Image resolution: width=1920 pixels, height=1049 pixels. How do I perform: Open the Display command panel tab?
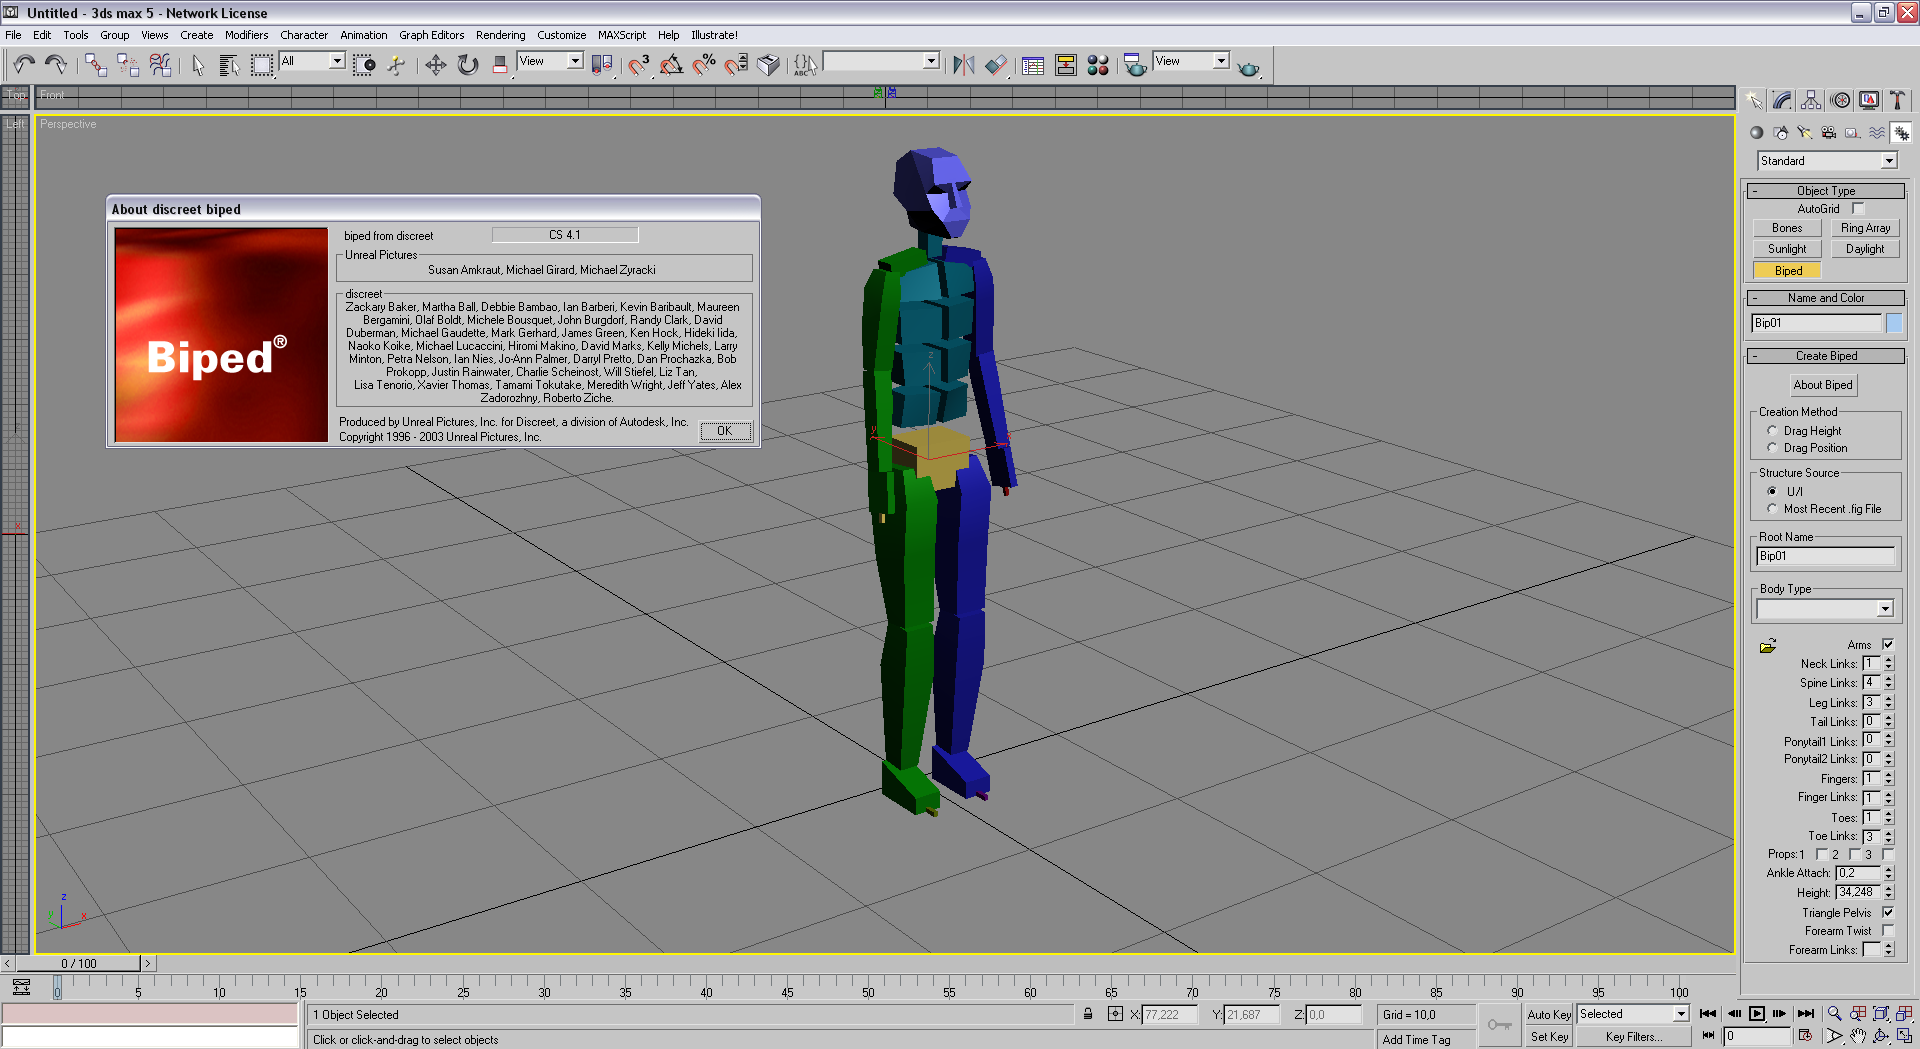[1869, 100]
